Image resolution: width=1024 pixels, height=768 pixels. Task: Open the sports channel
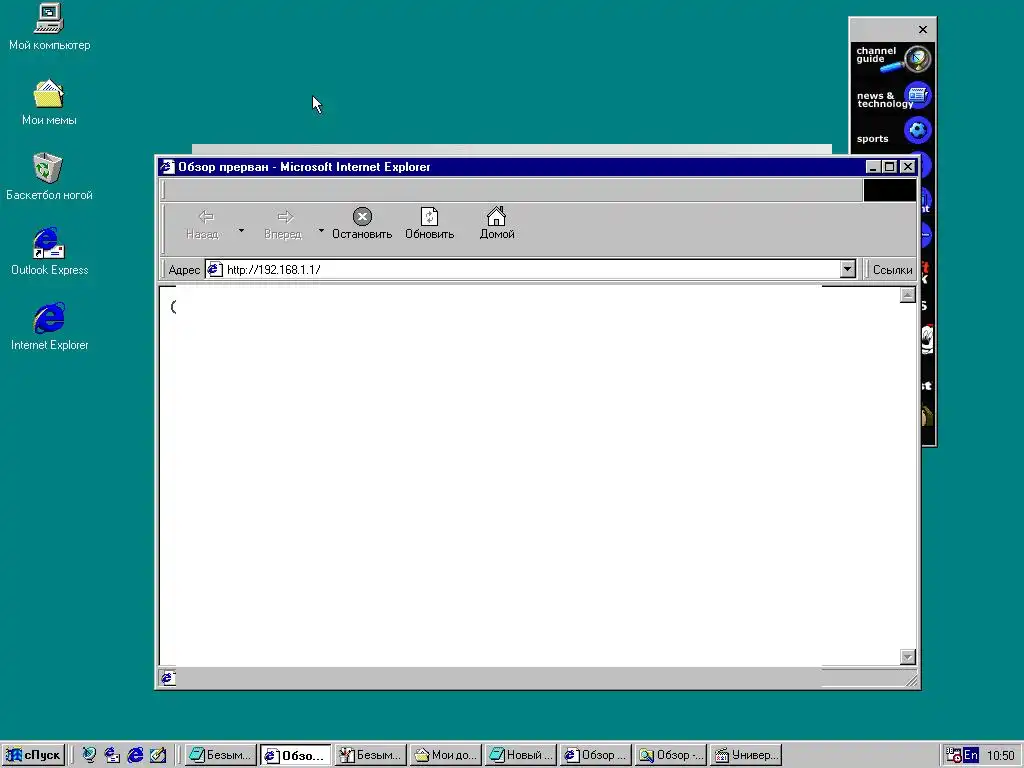point(893,133)
